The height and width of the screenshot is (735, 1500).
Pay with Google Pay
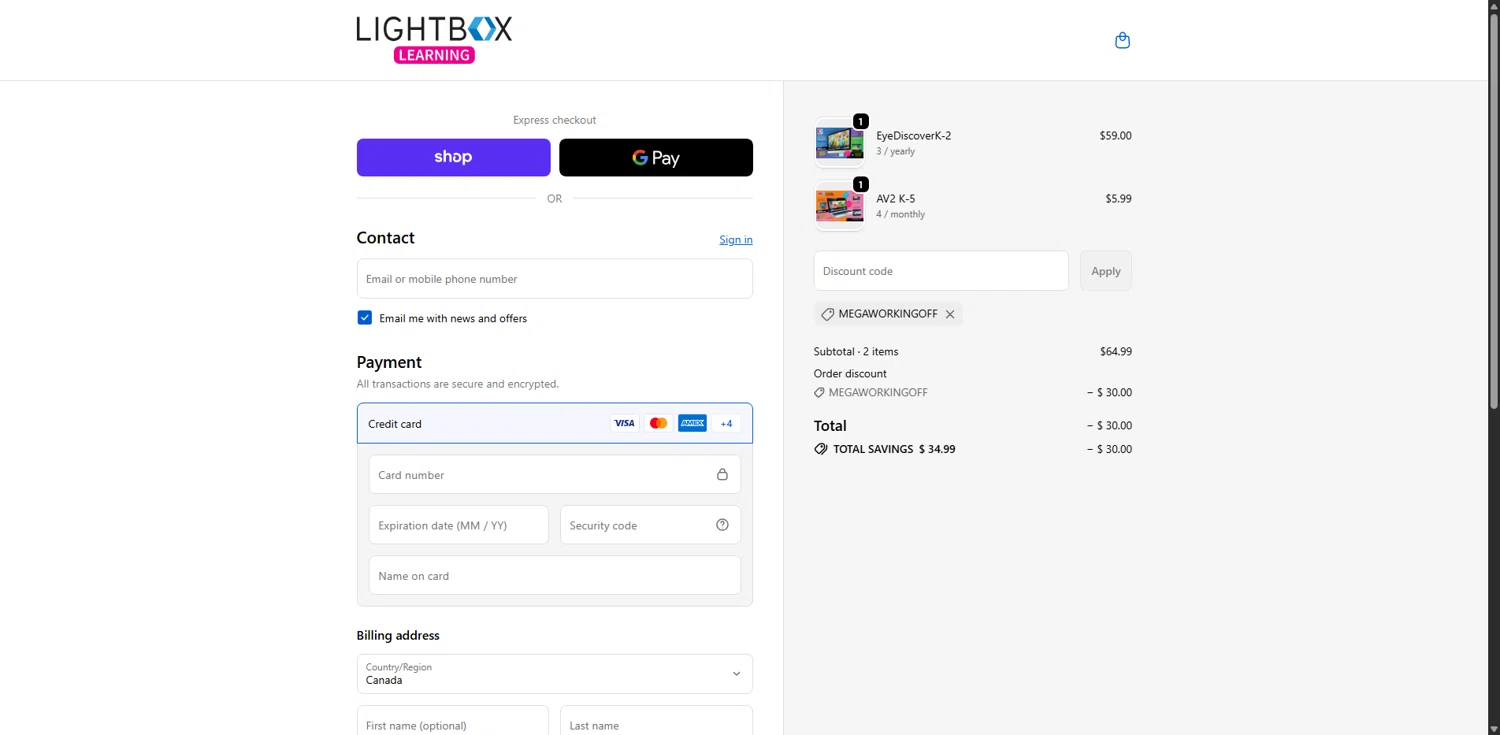(x=656, y=158)
